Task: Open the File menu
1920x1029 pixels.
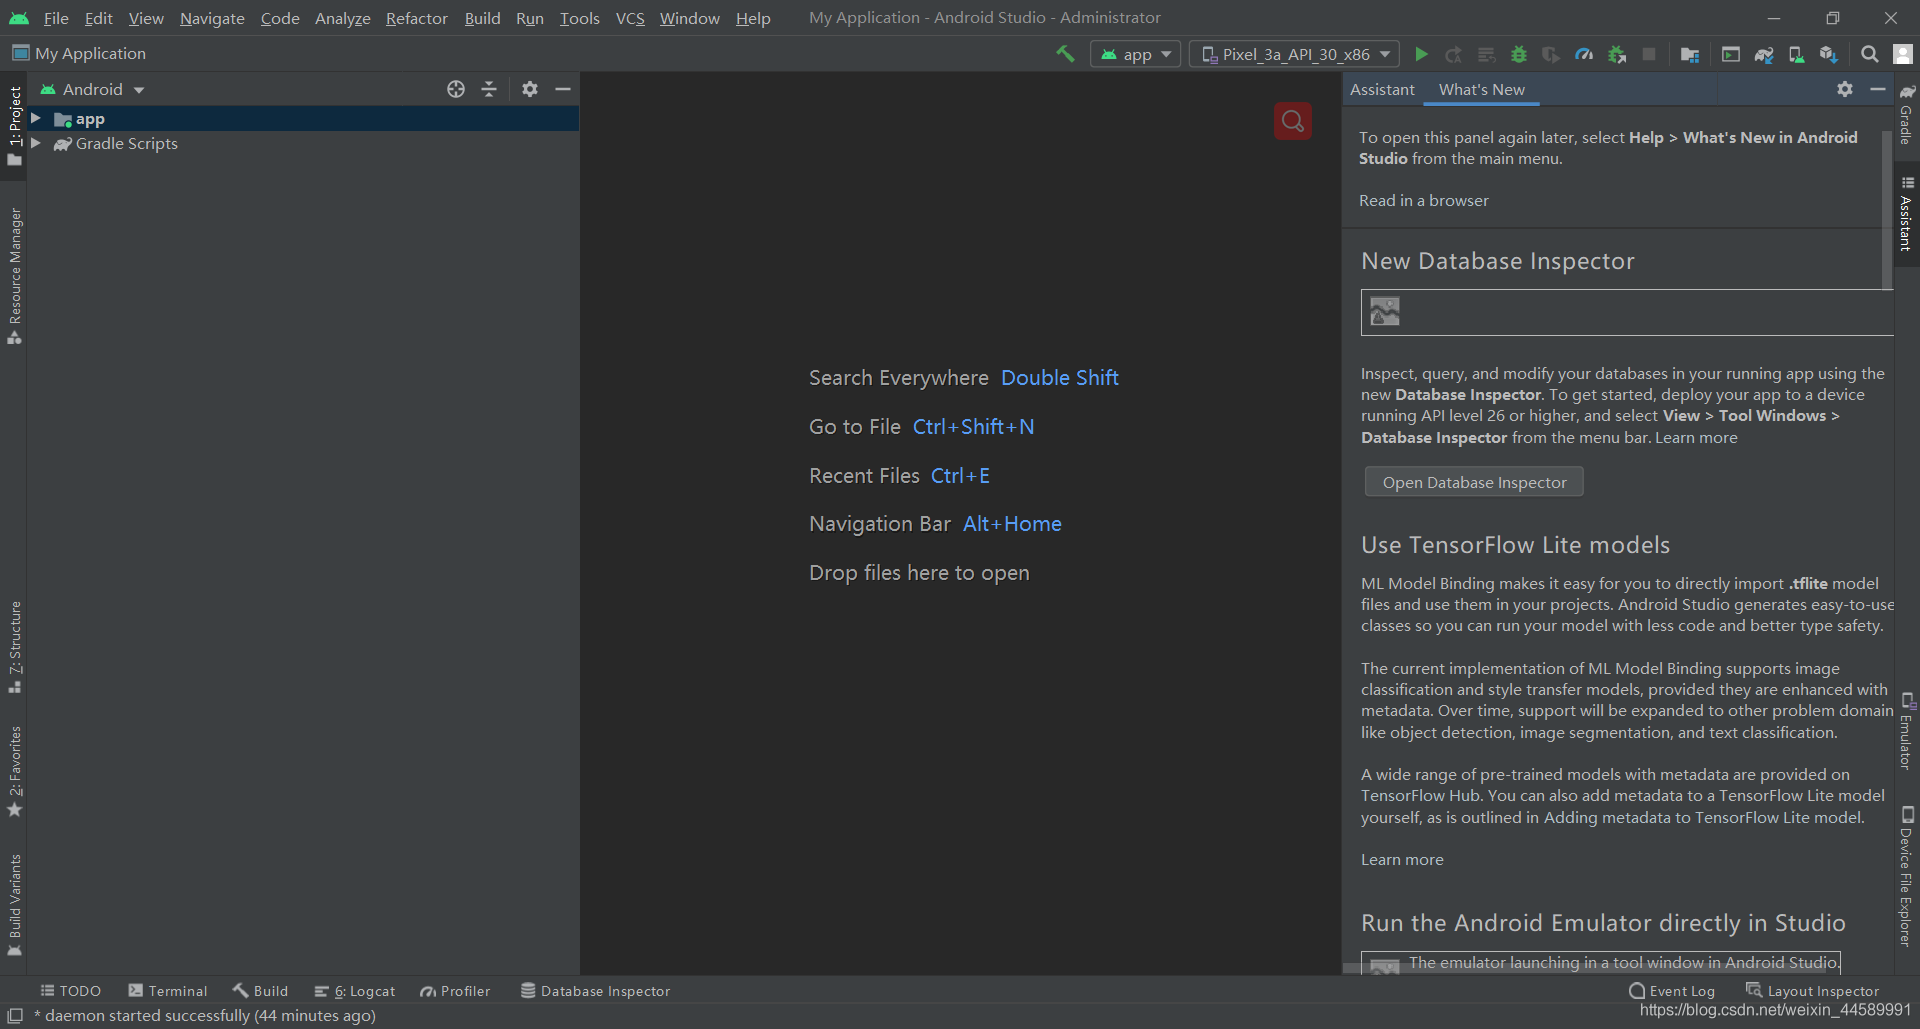Action: 56,18
